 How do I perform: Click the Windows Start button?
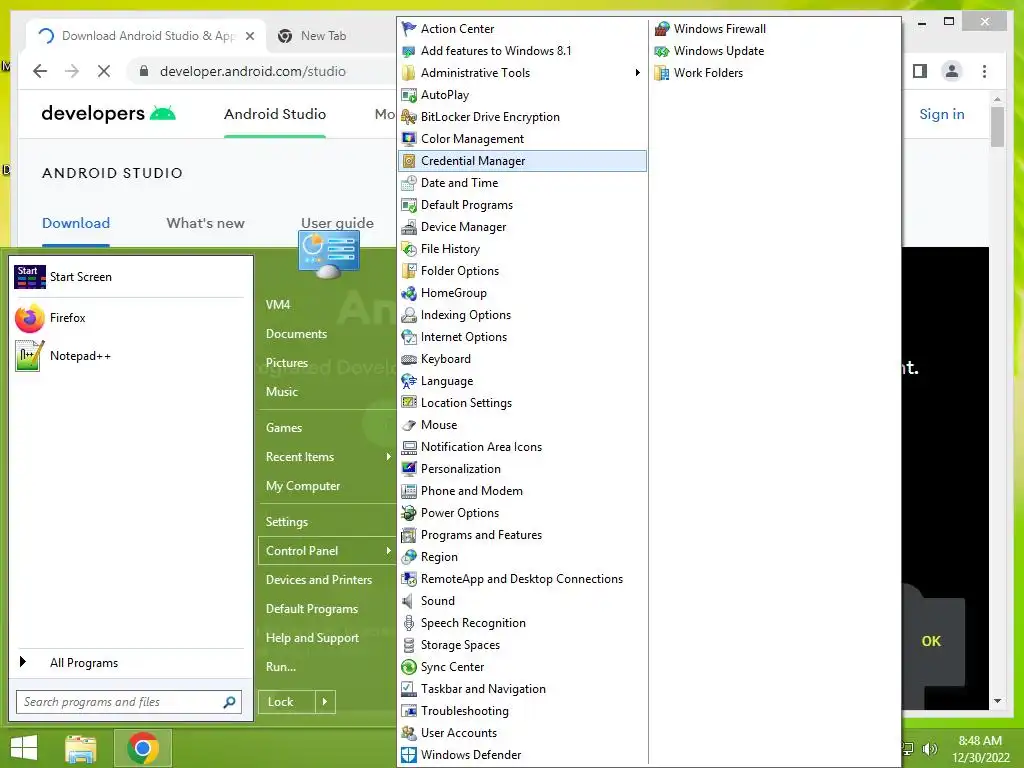click(24, 748)
